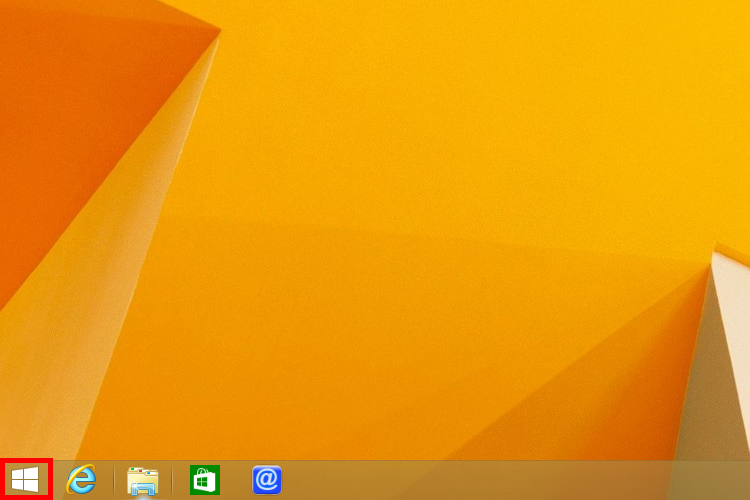This screenshot has width=750, height=500.
Task: Open the @ mail application
Action: pyautogui.click(x=266, y=480)
